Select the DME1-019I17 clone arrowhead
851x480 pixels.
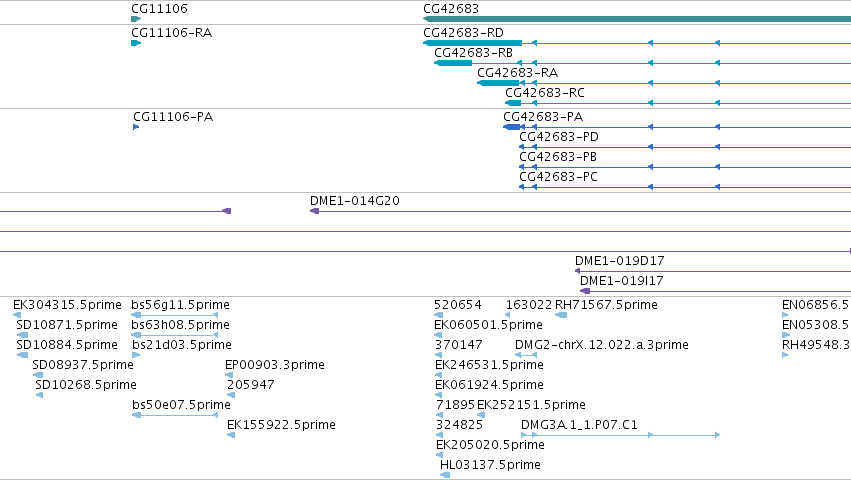point(585,291)
